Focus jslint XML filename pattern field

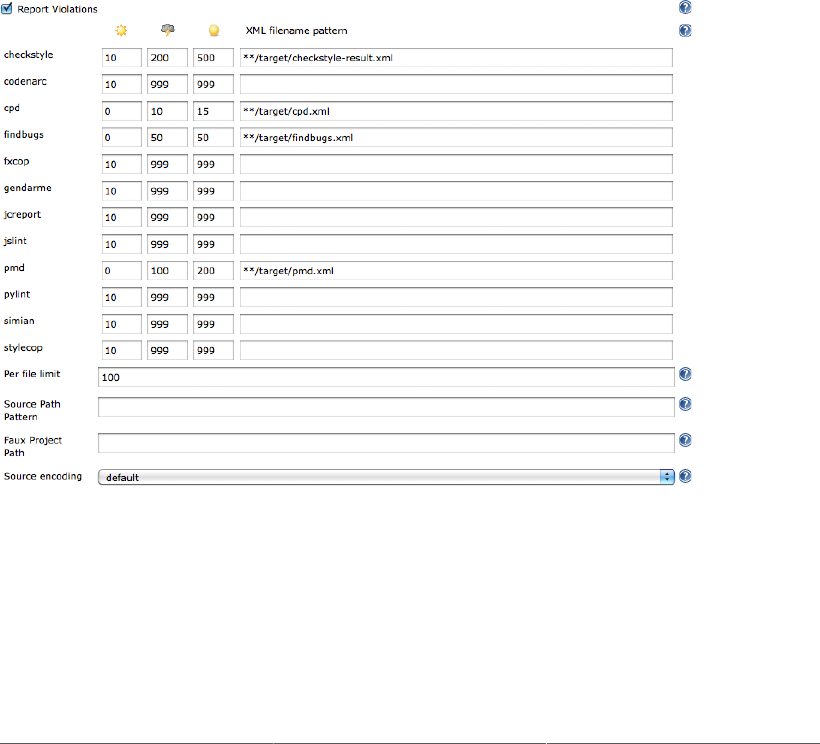(x=456, y=244)
